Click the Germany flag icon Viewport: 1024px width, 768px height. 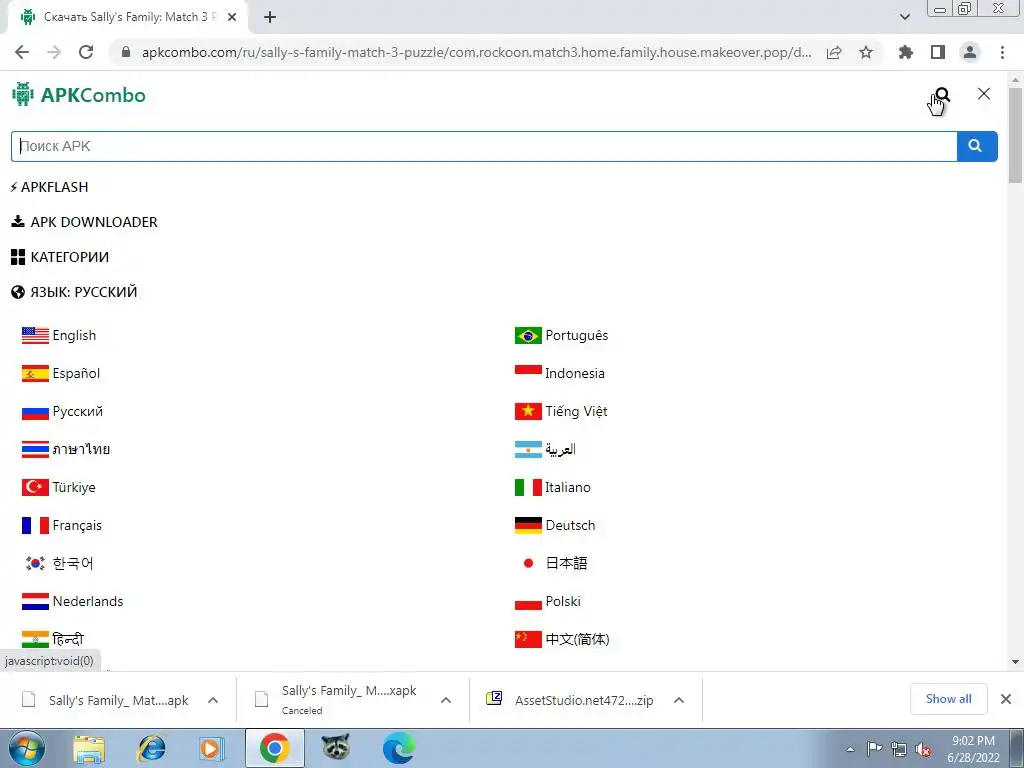coord(528,525)
